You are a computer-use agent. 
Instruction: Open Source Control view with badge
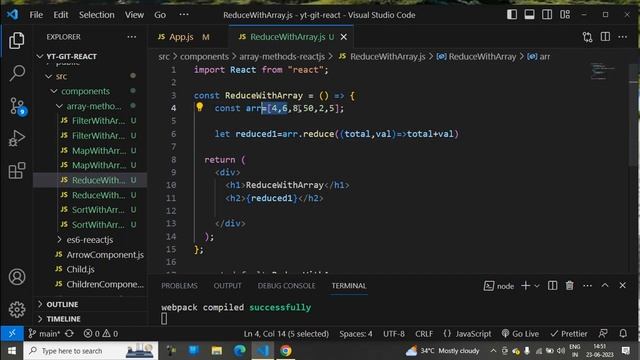click(x=17, y=106)
